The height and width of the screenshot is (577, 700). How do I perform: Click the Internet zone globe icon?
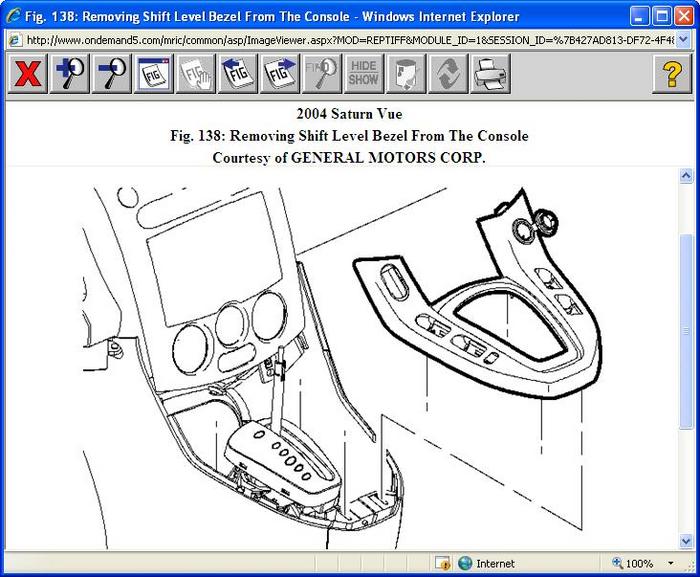point(465,563)
